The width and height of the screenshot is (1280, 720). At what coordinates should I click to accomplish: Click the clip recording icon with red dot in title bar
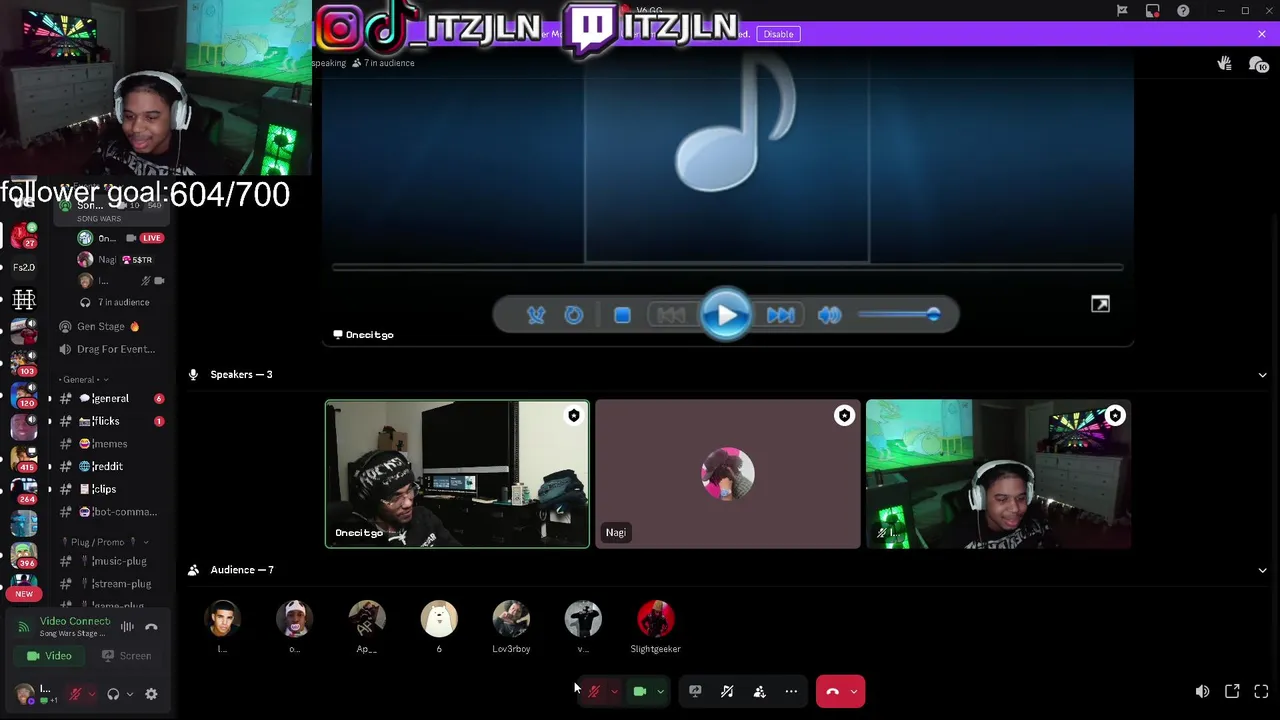click(1153, 11)
